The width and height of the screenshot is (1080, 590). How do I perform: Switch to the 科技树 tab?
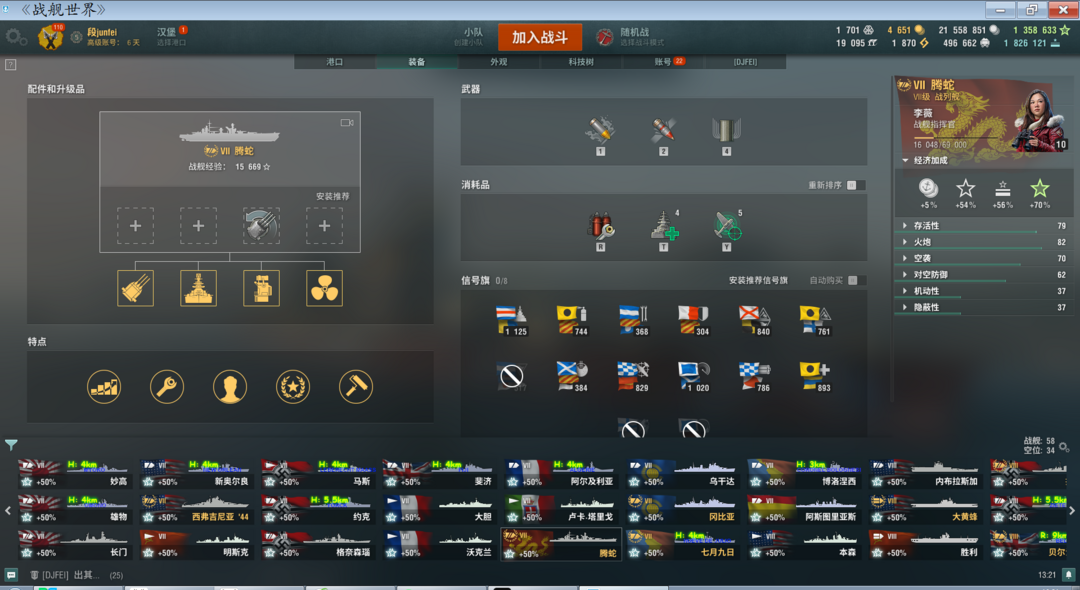(x=581, y=62)
